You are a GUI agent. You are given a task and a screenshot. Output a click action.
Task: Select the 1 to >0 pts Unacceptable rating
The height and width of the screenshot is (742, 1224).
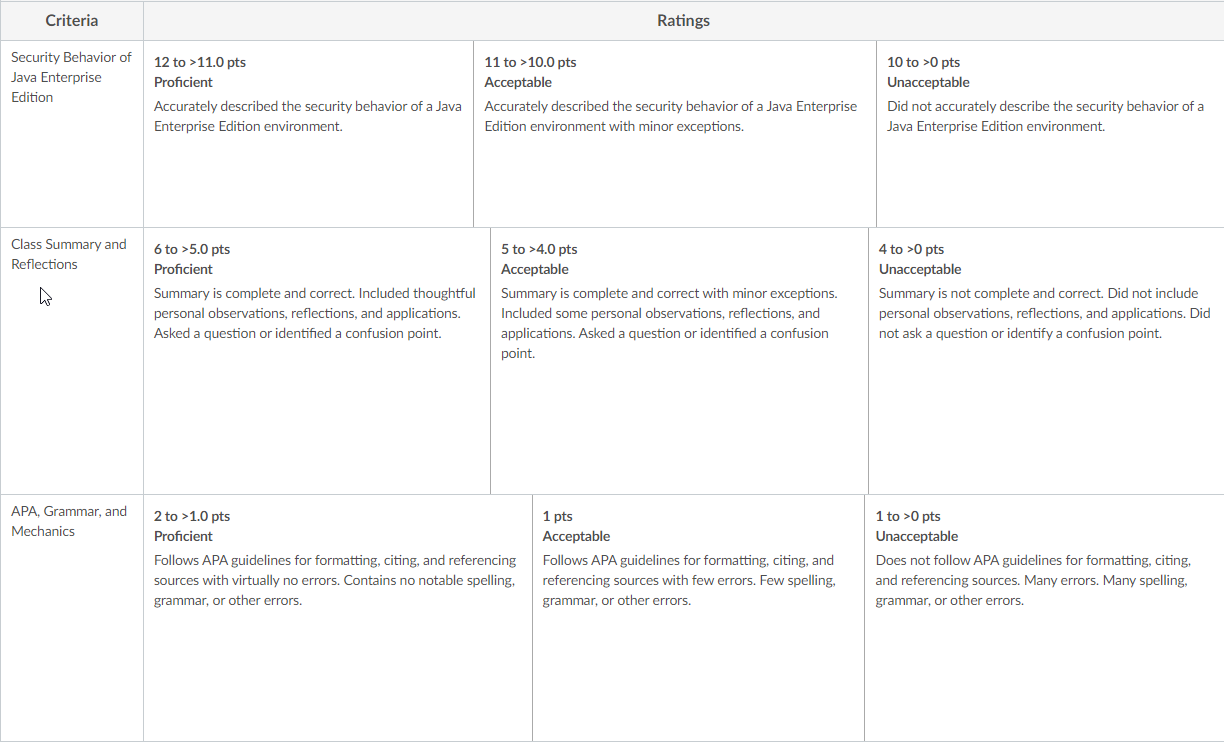1044,618
